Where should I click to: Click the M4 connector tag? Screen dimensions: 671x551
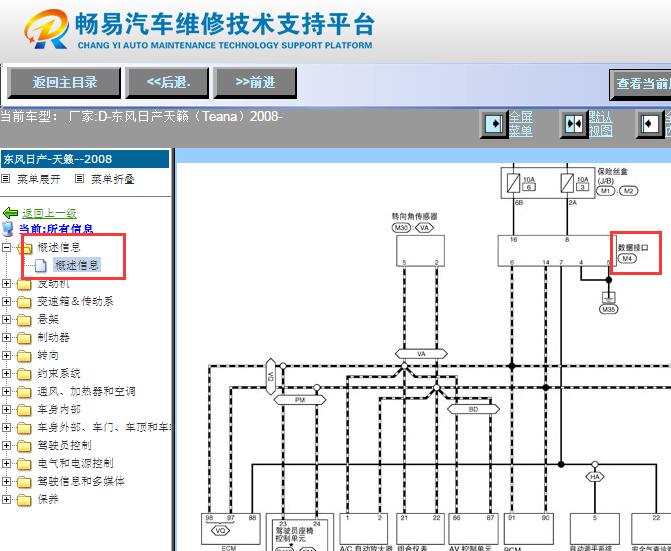tap(627, 258)
